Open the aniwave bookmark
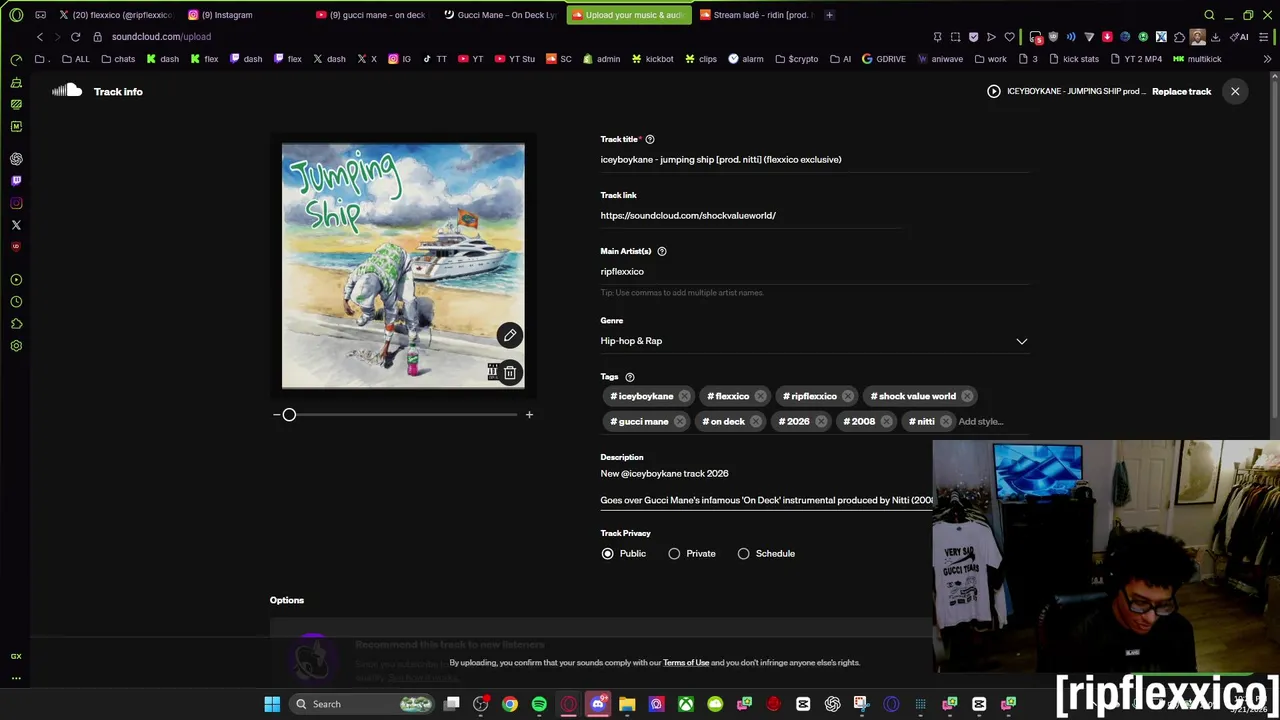 939,59
